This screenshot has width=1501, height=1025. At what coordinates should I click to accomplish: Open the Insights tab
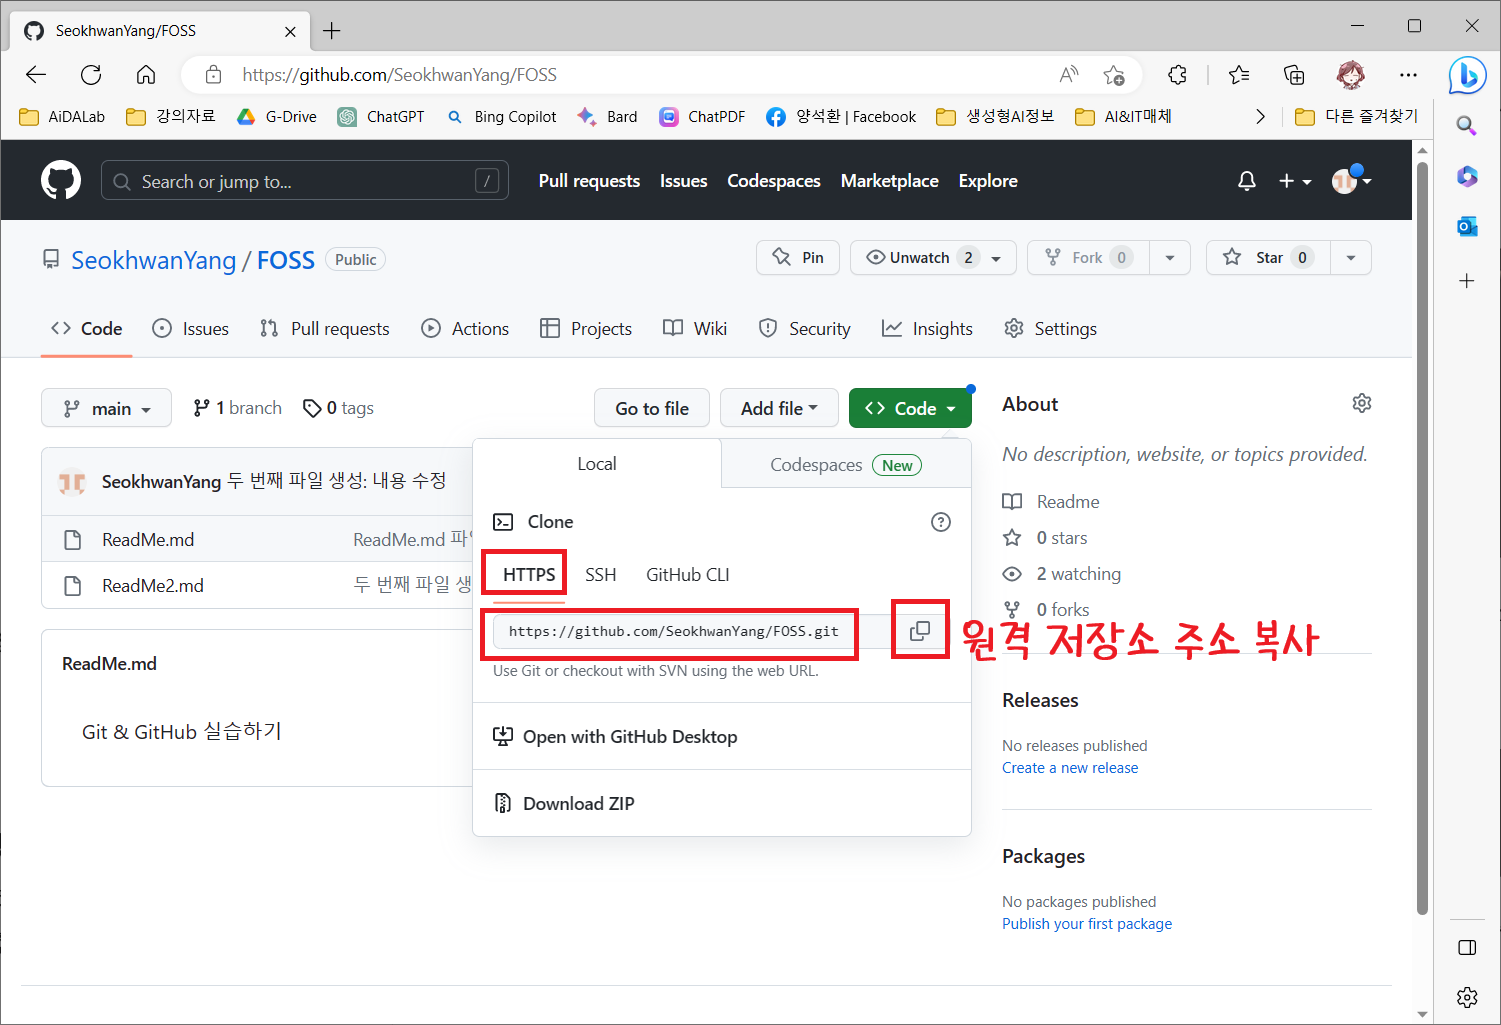927,329
